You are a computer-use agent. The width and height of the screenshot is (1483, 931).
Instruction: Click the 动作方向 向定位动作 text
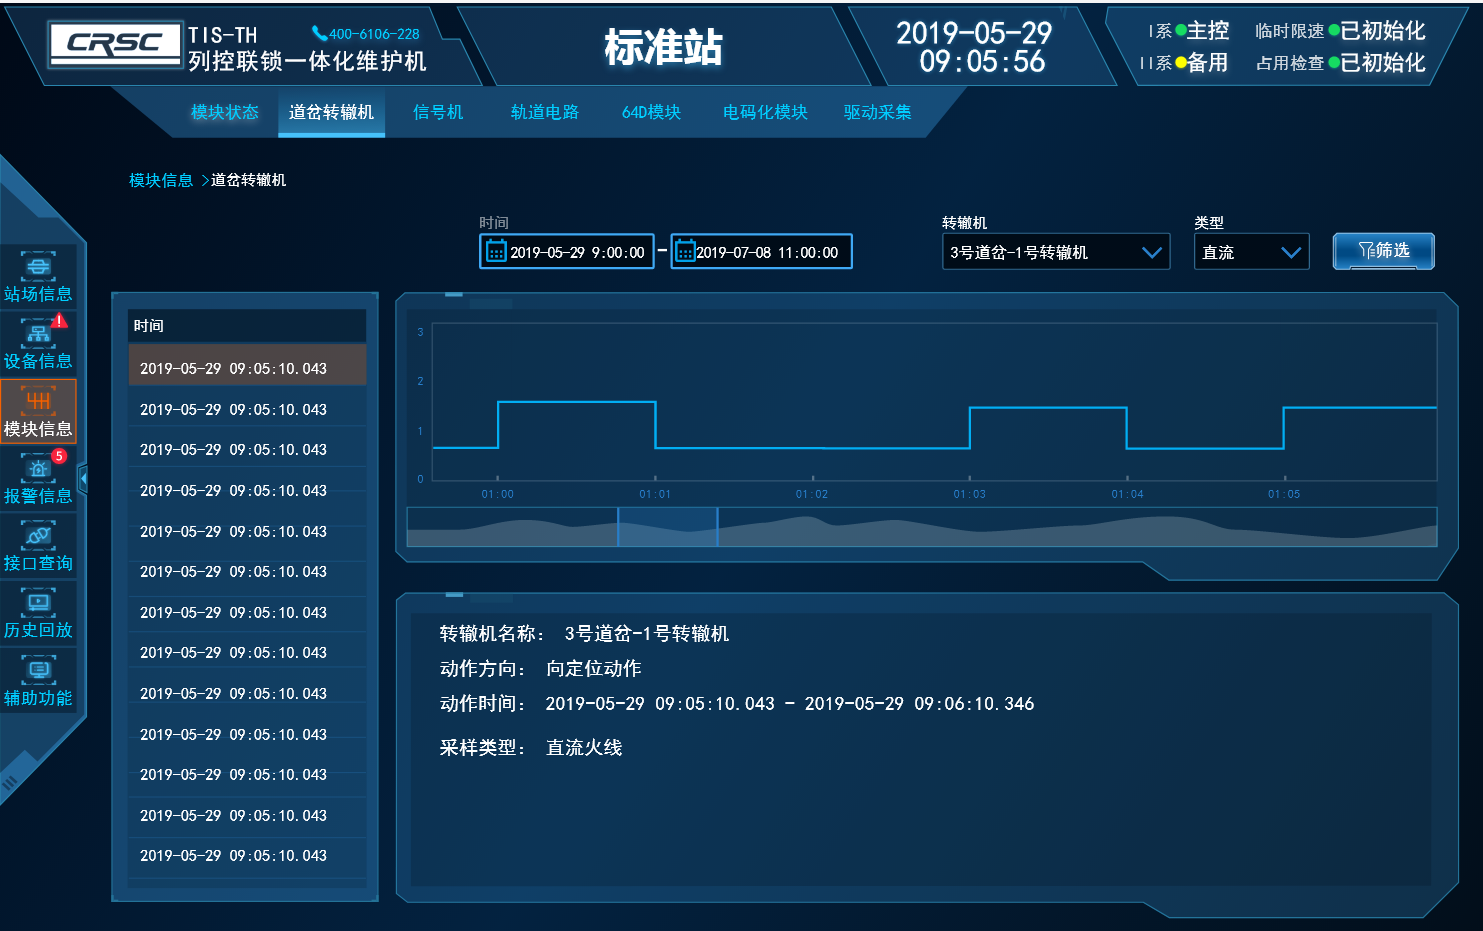point(540,668)
